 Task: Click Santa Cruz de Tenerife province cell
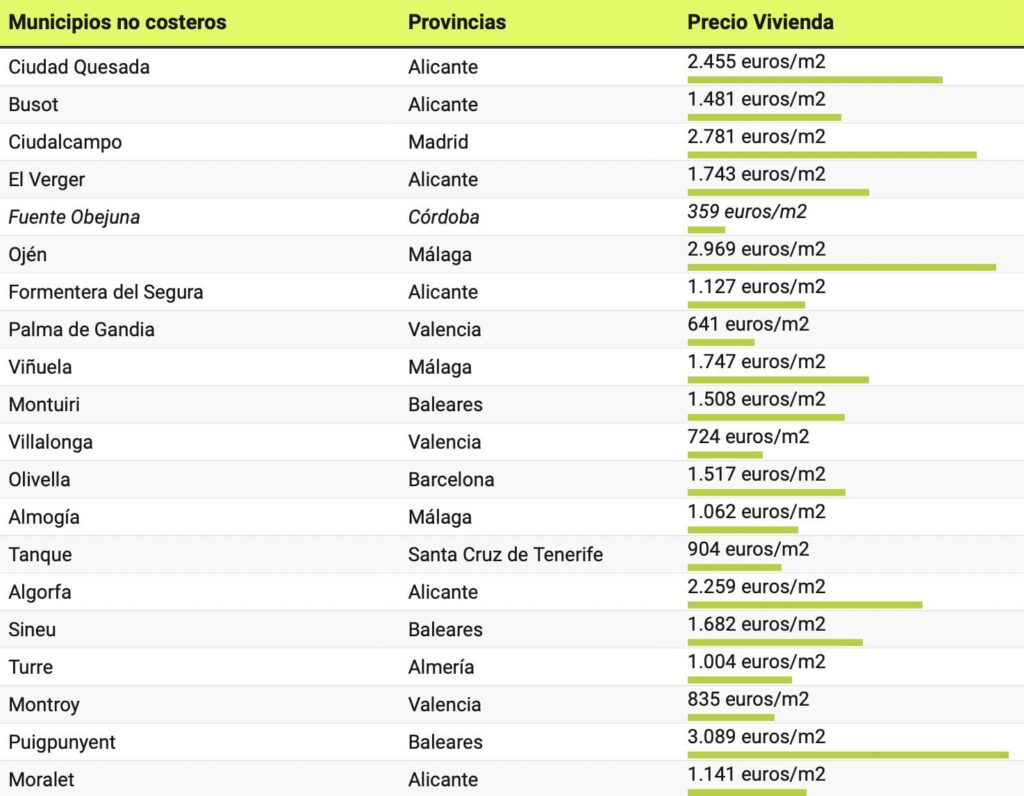(505, 554)
